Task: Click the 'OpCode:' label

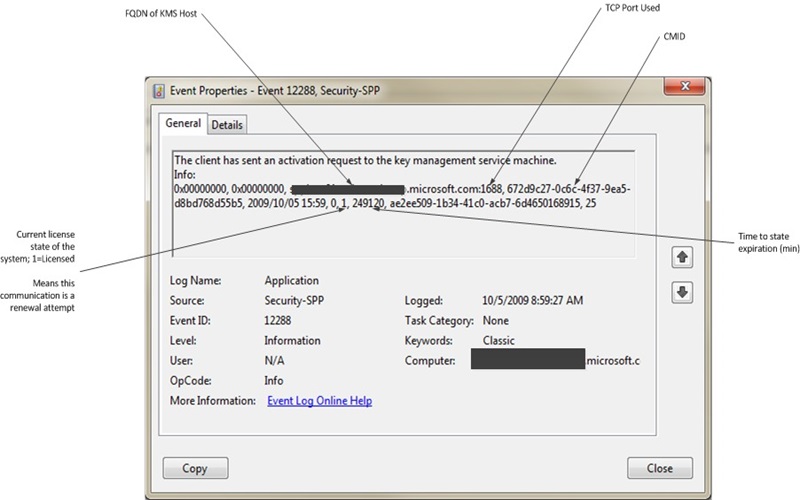Action: [191, 381]
